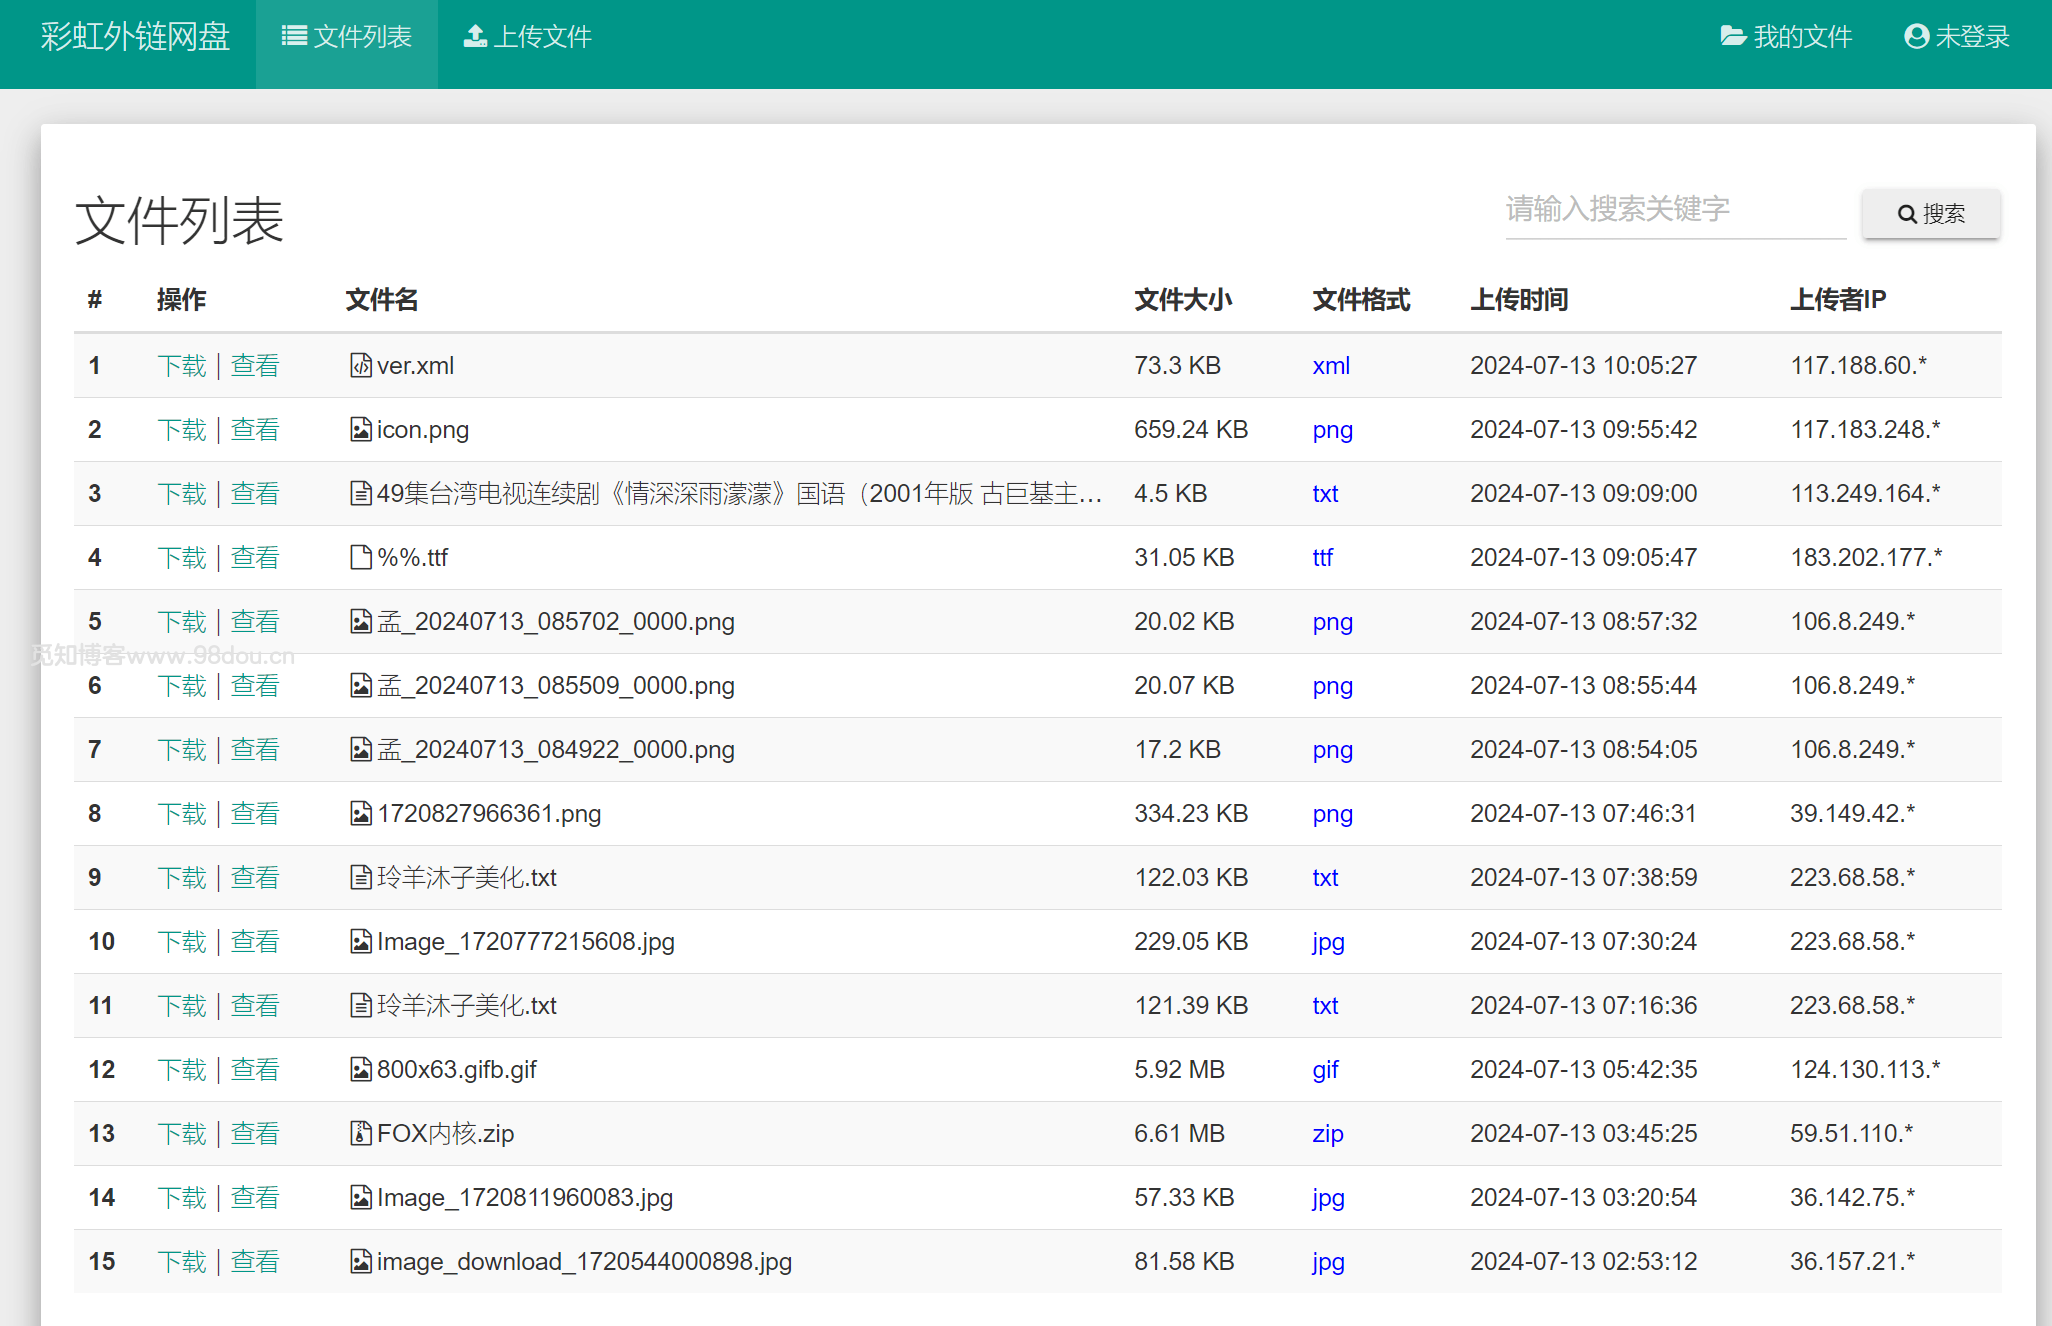Click image icon beside 孟_20240713_084922_0000.png
The height and width of the screenshot is (1326, 2052).
(x=361, y=750)
